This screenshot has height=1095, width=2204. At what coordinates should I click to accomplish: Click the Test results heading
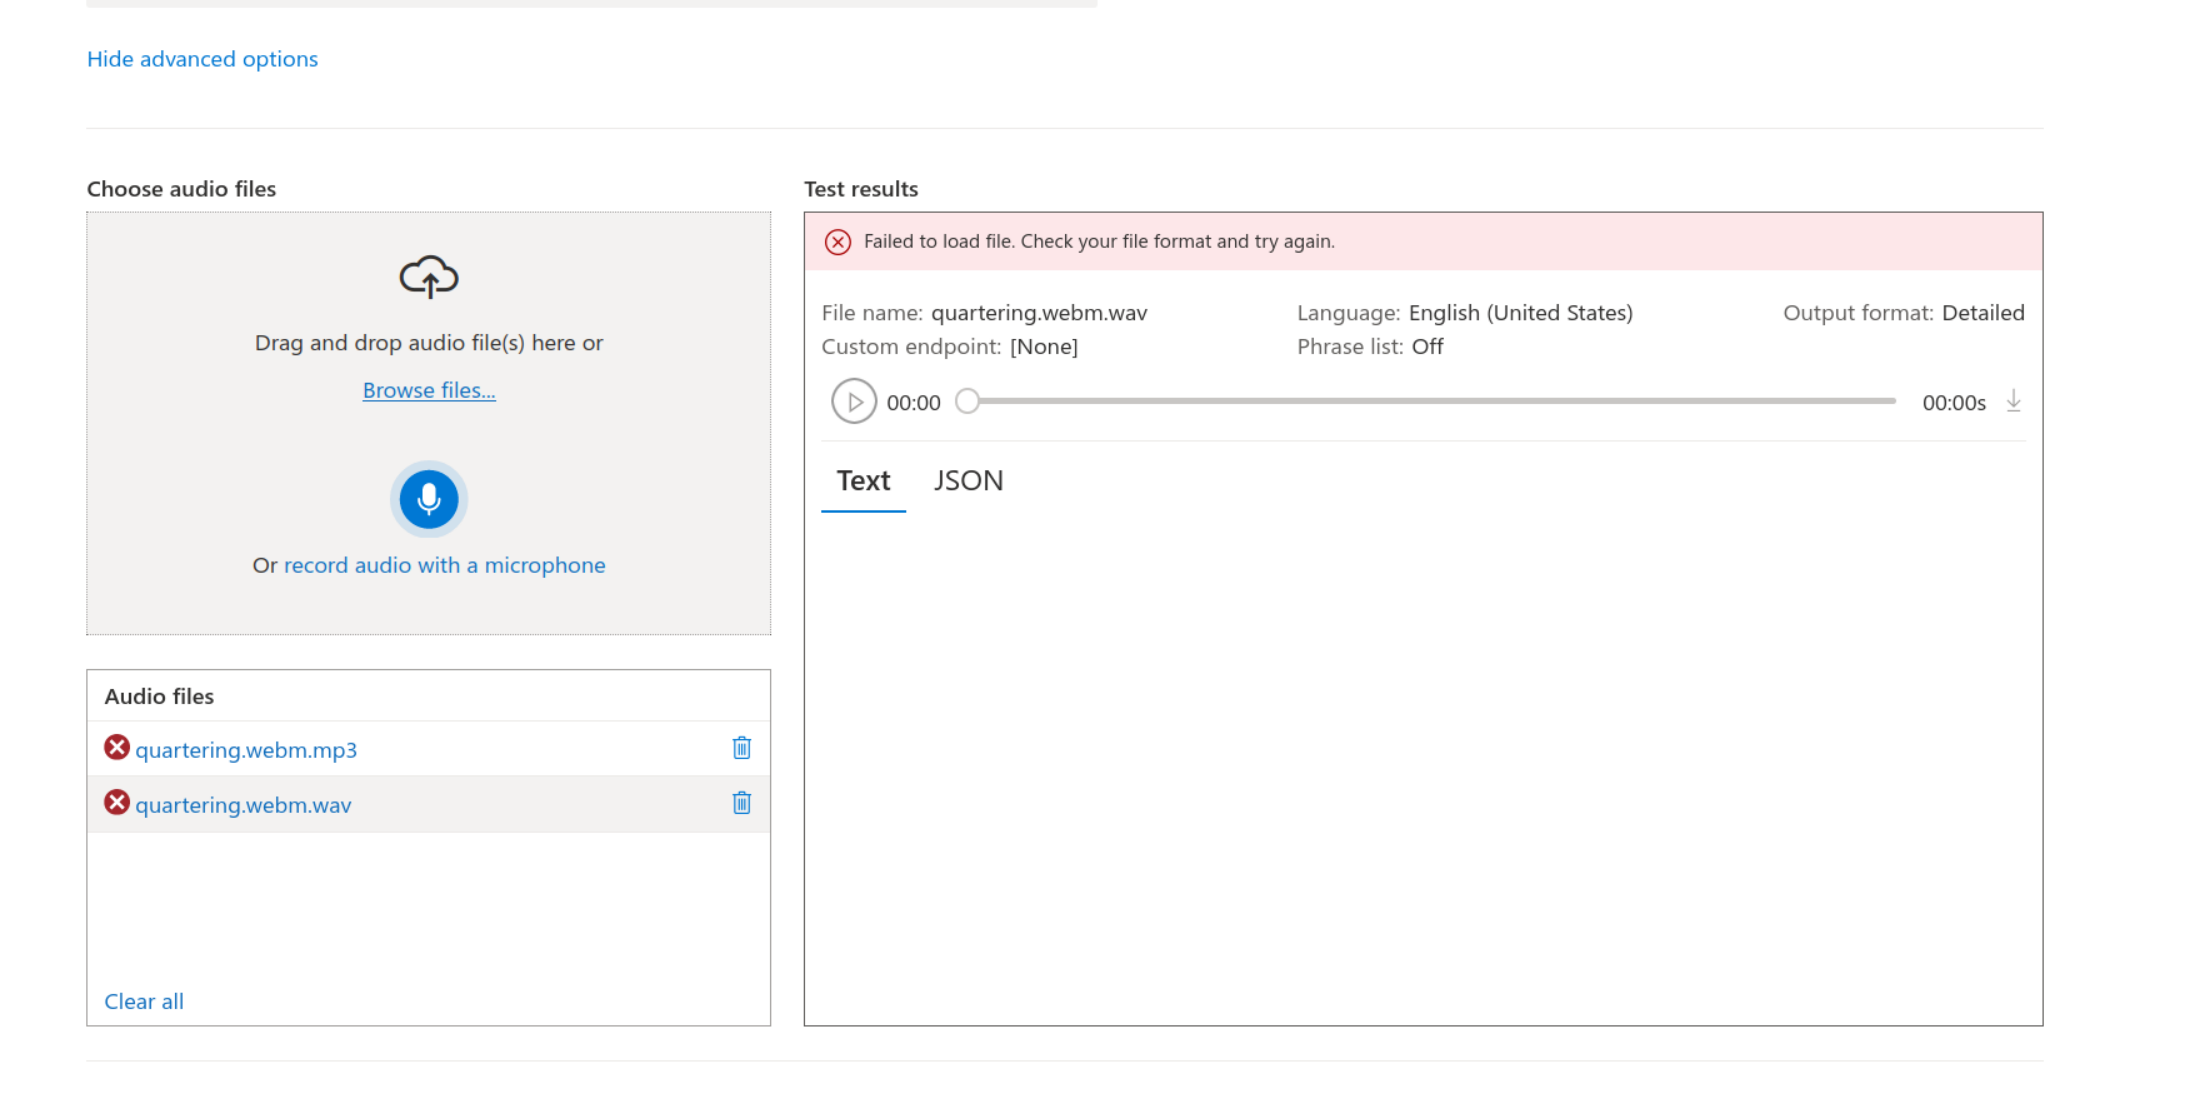click(x=861, y=189)
